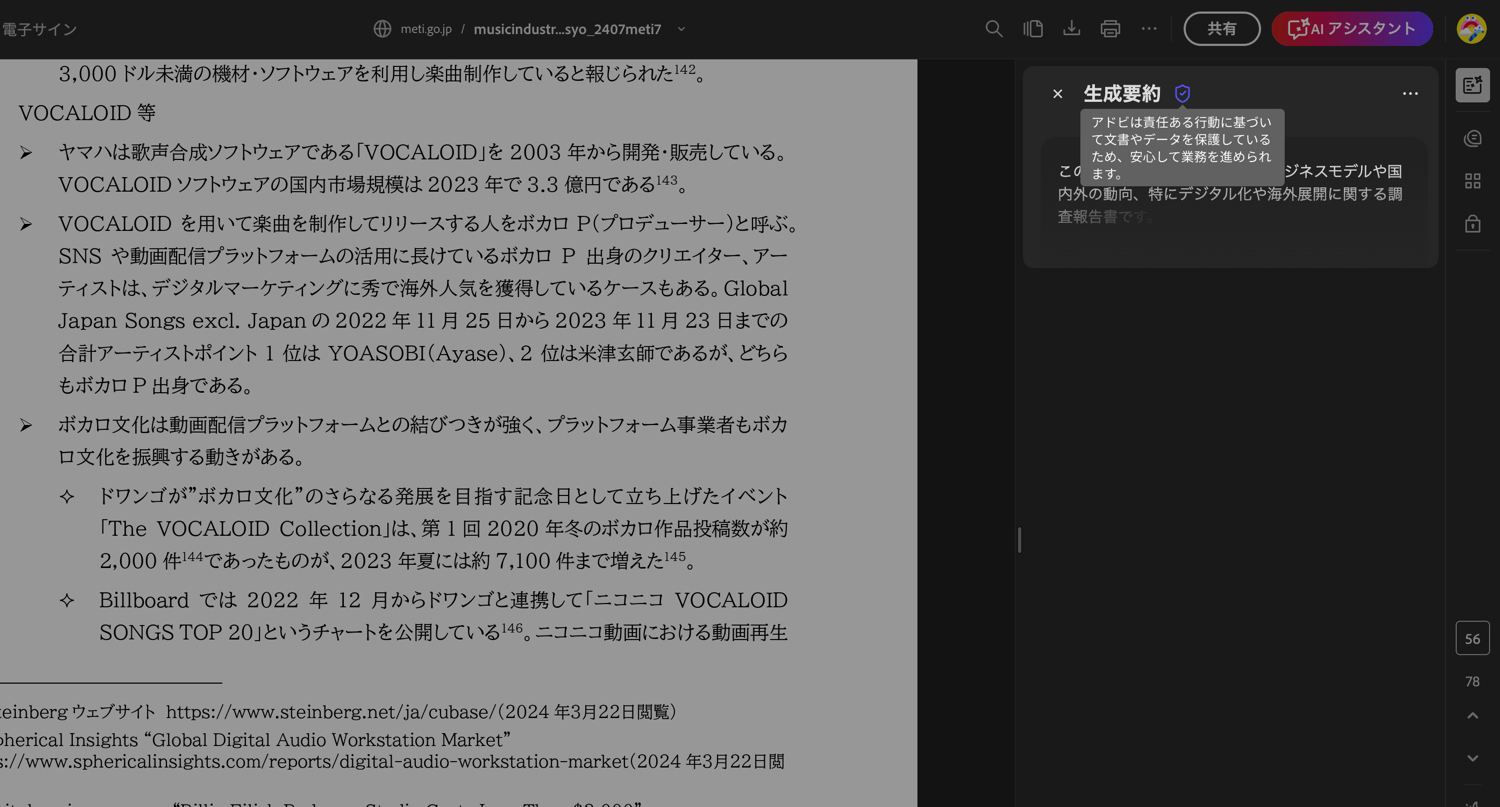Open the comments panel icon in sidebar
Viewport: 1500px width, 807px height.
(x=1472, y=138)
